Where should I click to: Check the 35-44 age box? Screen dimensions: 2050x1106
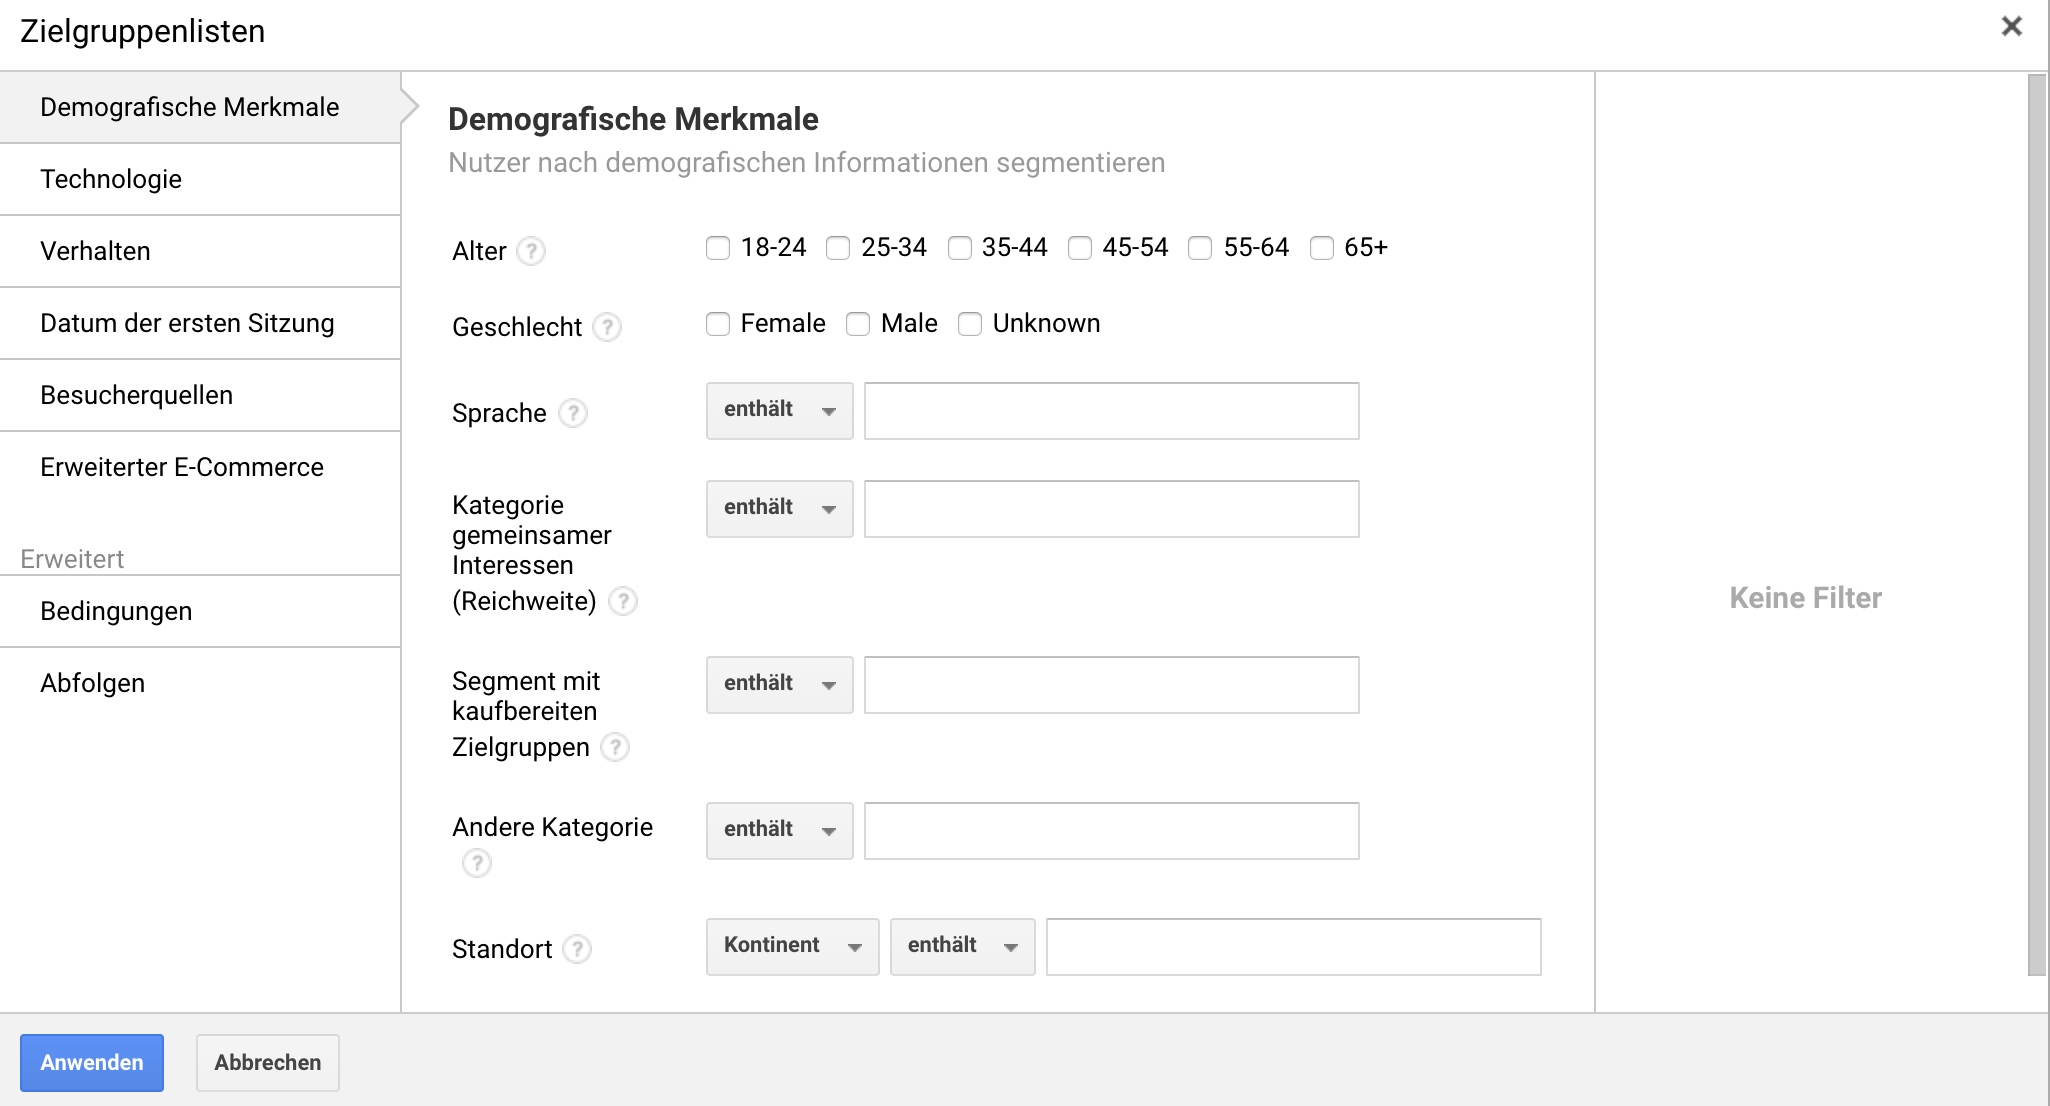coord(960,248)
